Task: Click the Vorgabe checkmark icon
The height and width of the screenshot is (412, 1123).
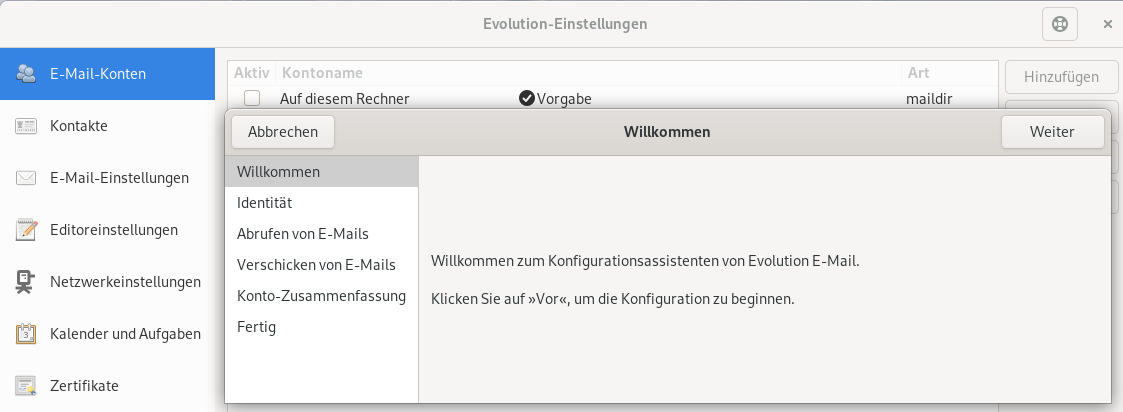Action: point(527,98)
